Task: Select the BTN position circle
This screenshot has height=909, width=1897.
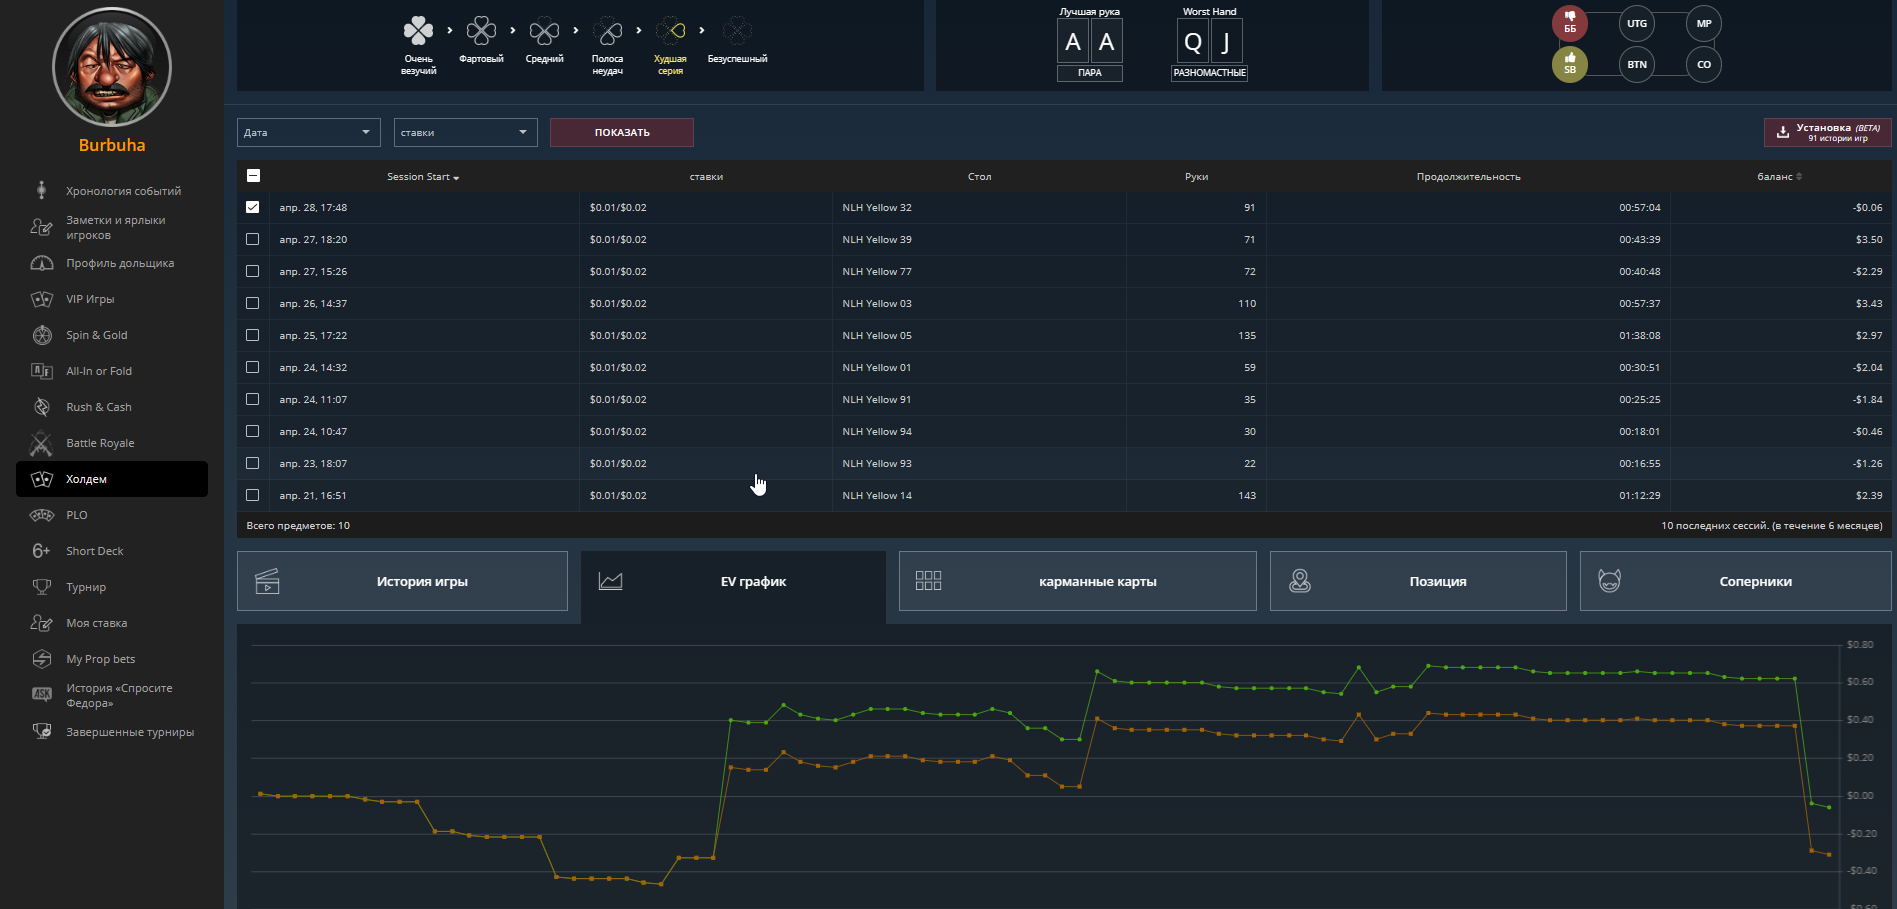Action: (1637, 65)
